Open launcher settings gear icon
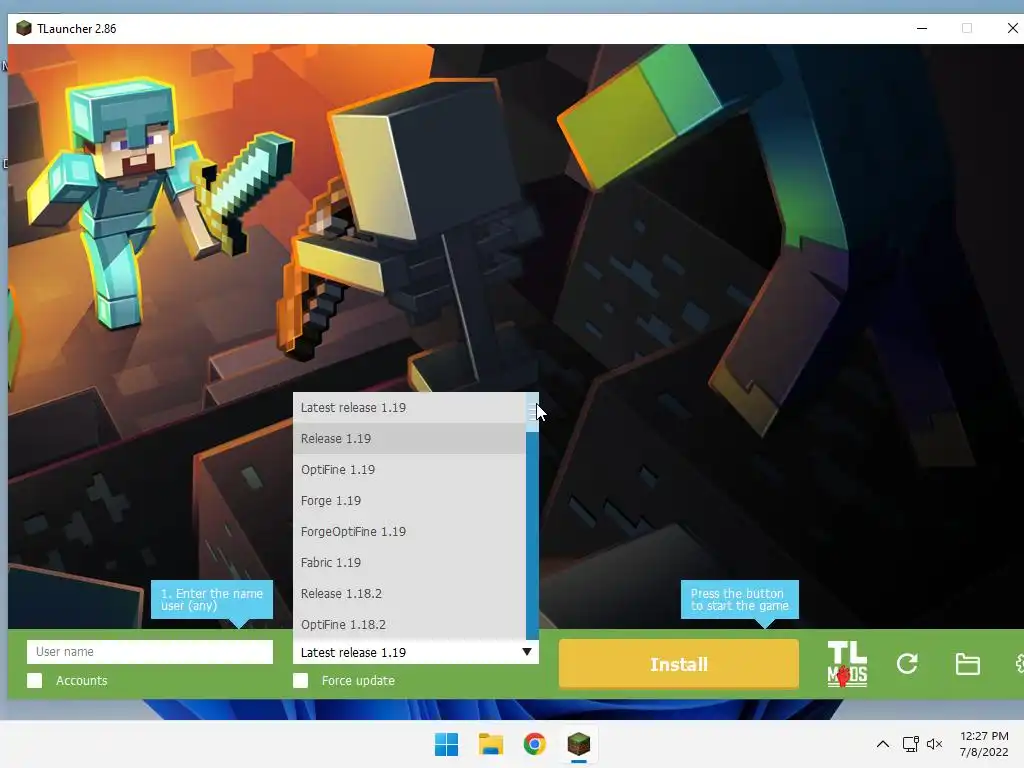Screen dimensions: 1024x768 [1019, 664]
